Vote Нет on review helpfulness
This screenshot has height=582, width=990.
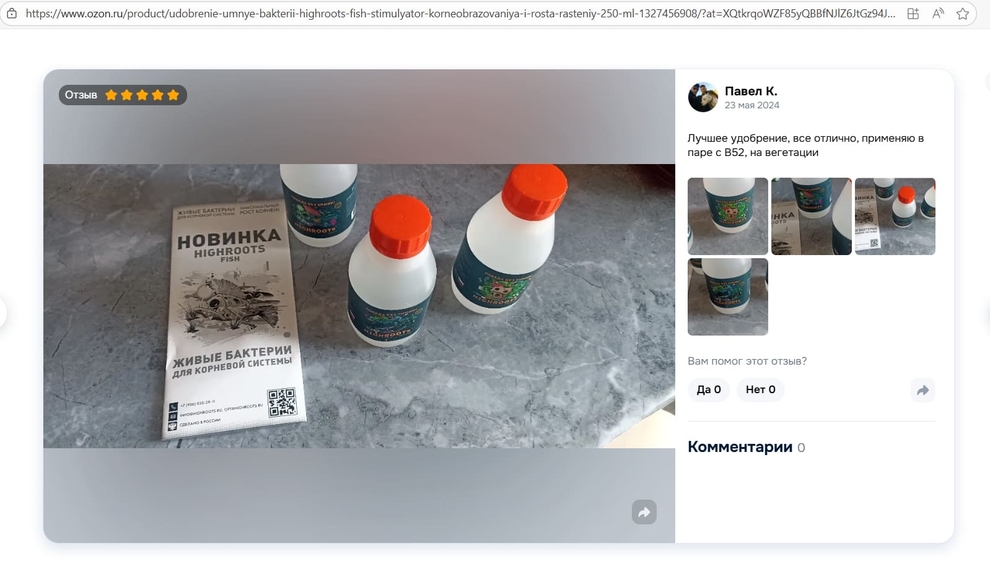(x=760, y=389)
